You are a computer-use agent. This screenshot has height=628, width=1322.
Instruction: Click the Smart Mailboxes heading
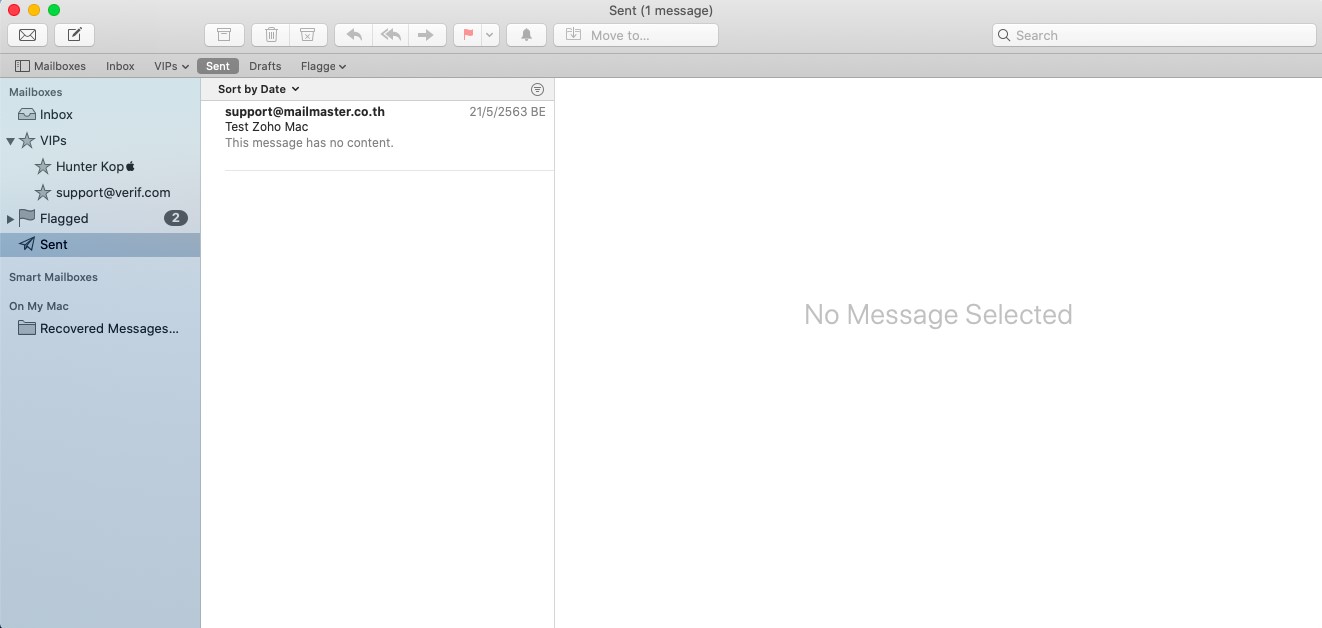point(53,277)
